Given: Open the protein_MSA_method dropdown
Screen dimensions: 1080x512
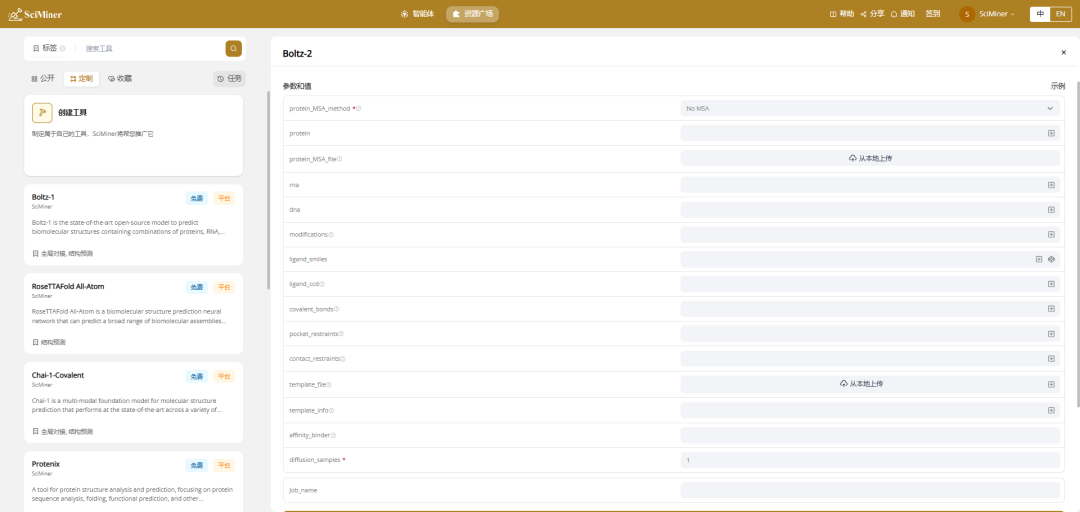Looking at the screenshot, I should (x=869, y=108).
